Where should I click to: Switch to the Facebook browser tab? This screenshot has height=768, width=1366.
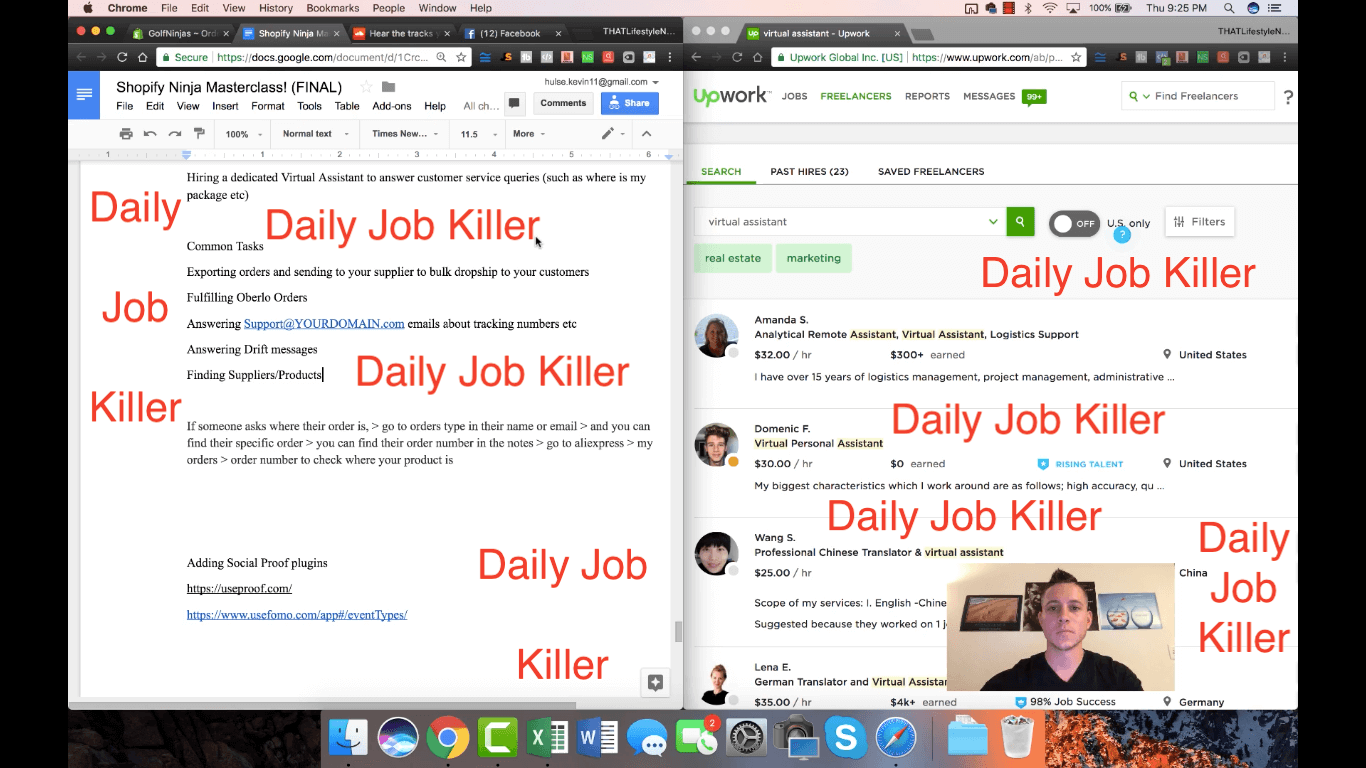click(x=510, y=33)
